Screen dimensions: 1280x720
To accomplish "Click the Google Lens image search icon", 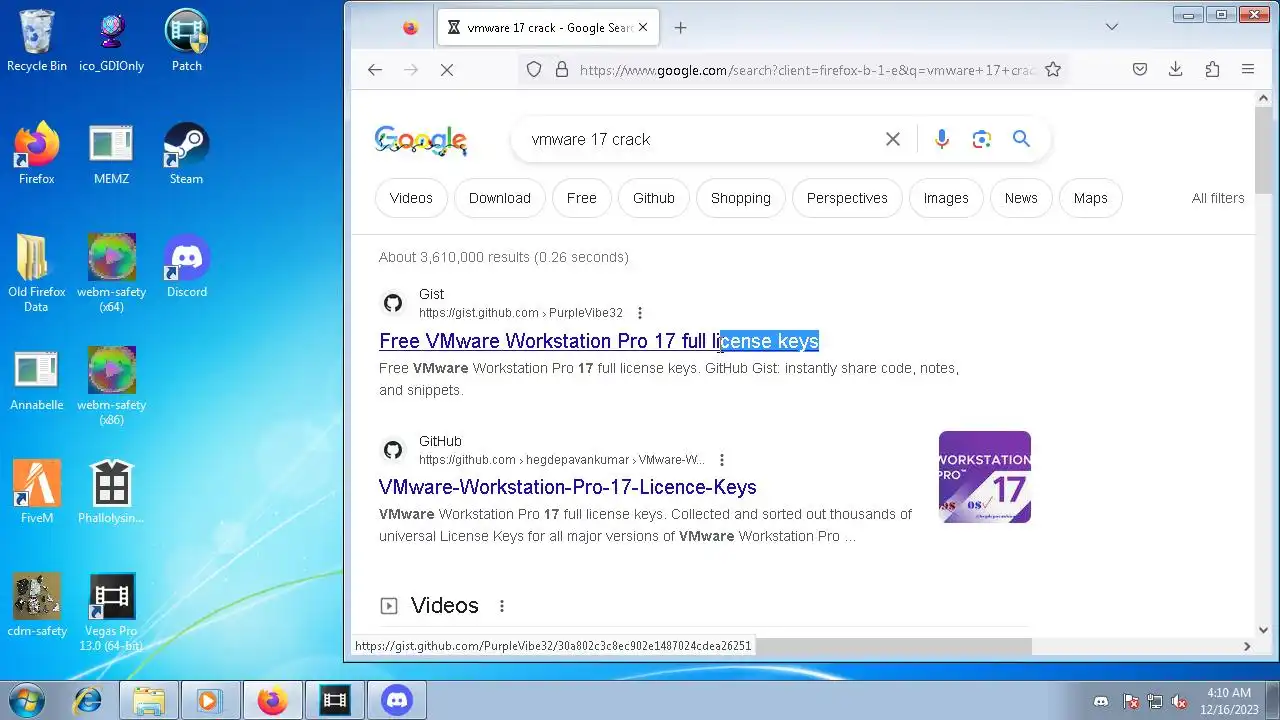I will [x=981, y=139].
